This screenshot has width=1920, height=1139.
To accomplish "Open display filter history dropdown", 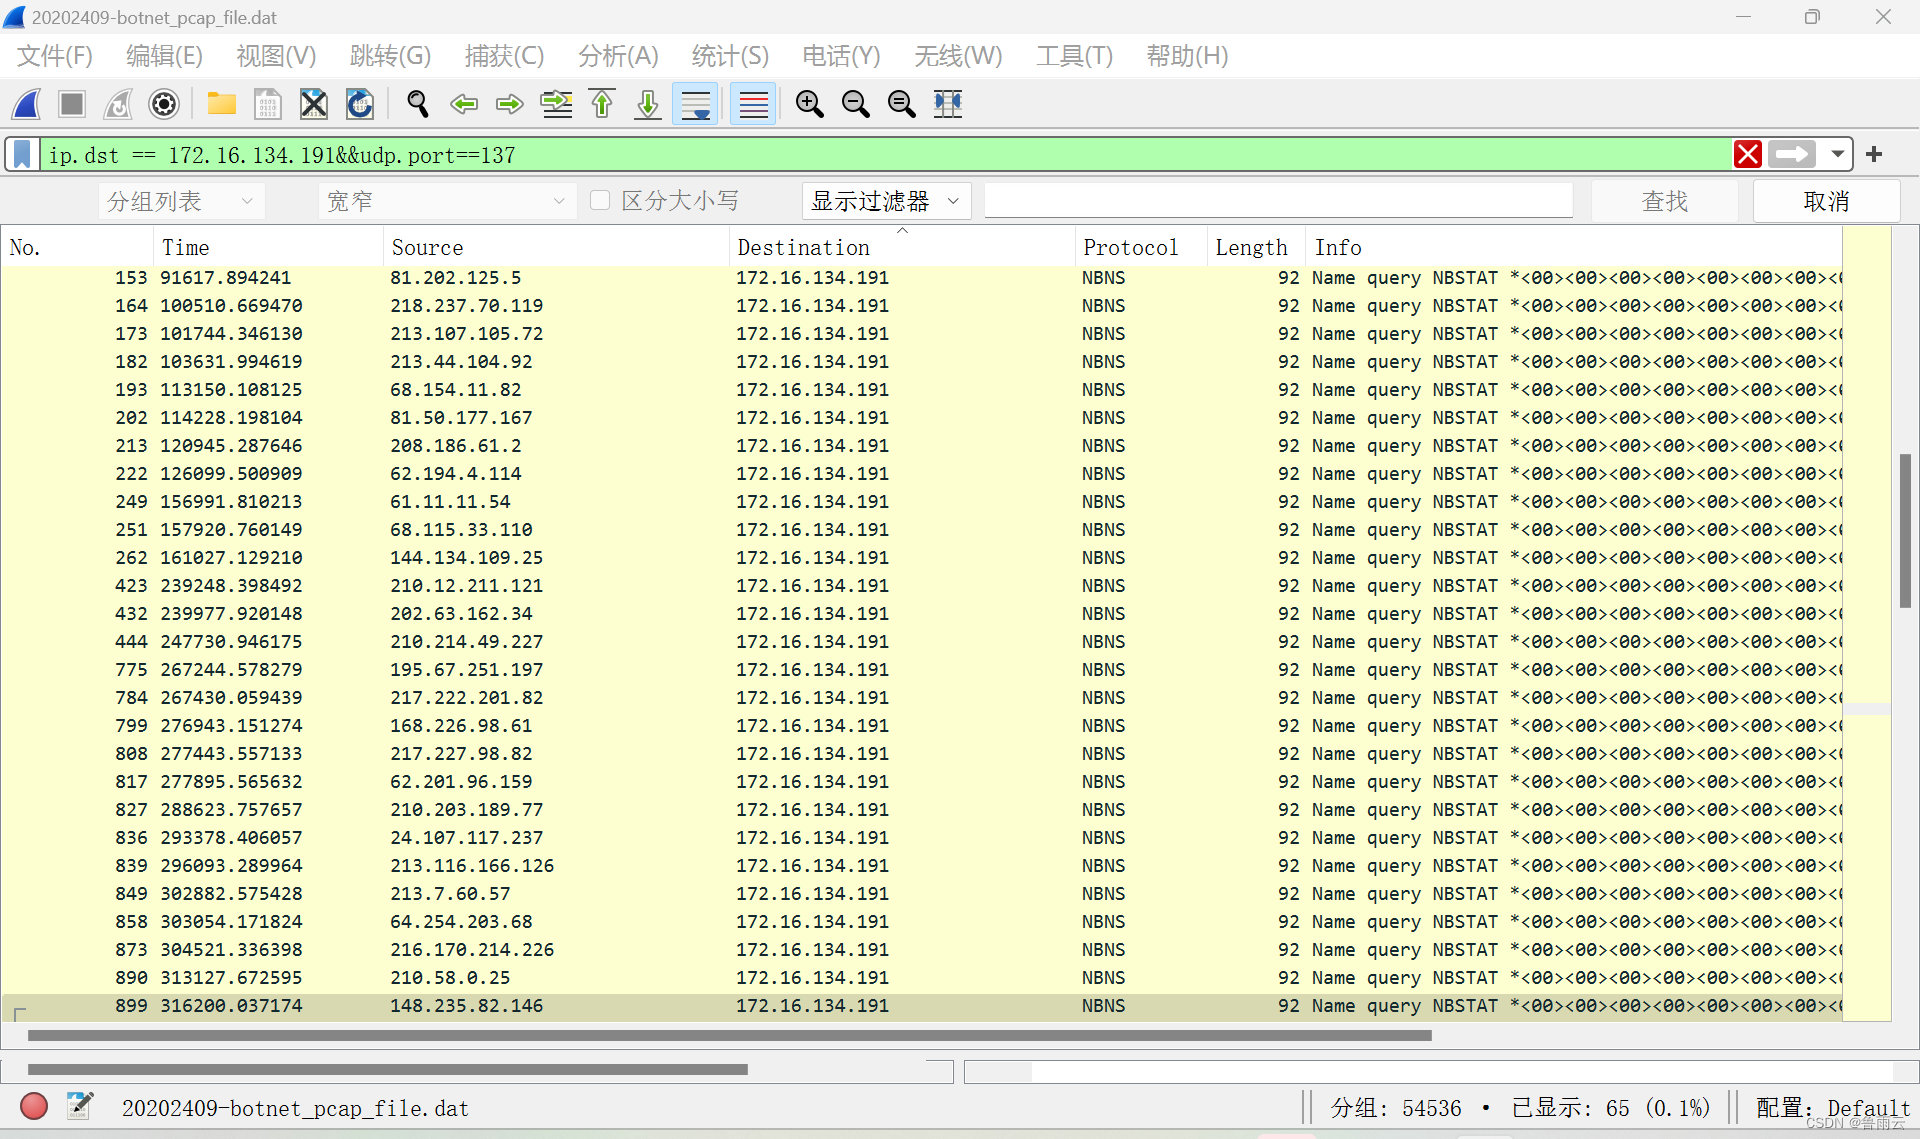I will pos(1837,154).
